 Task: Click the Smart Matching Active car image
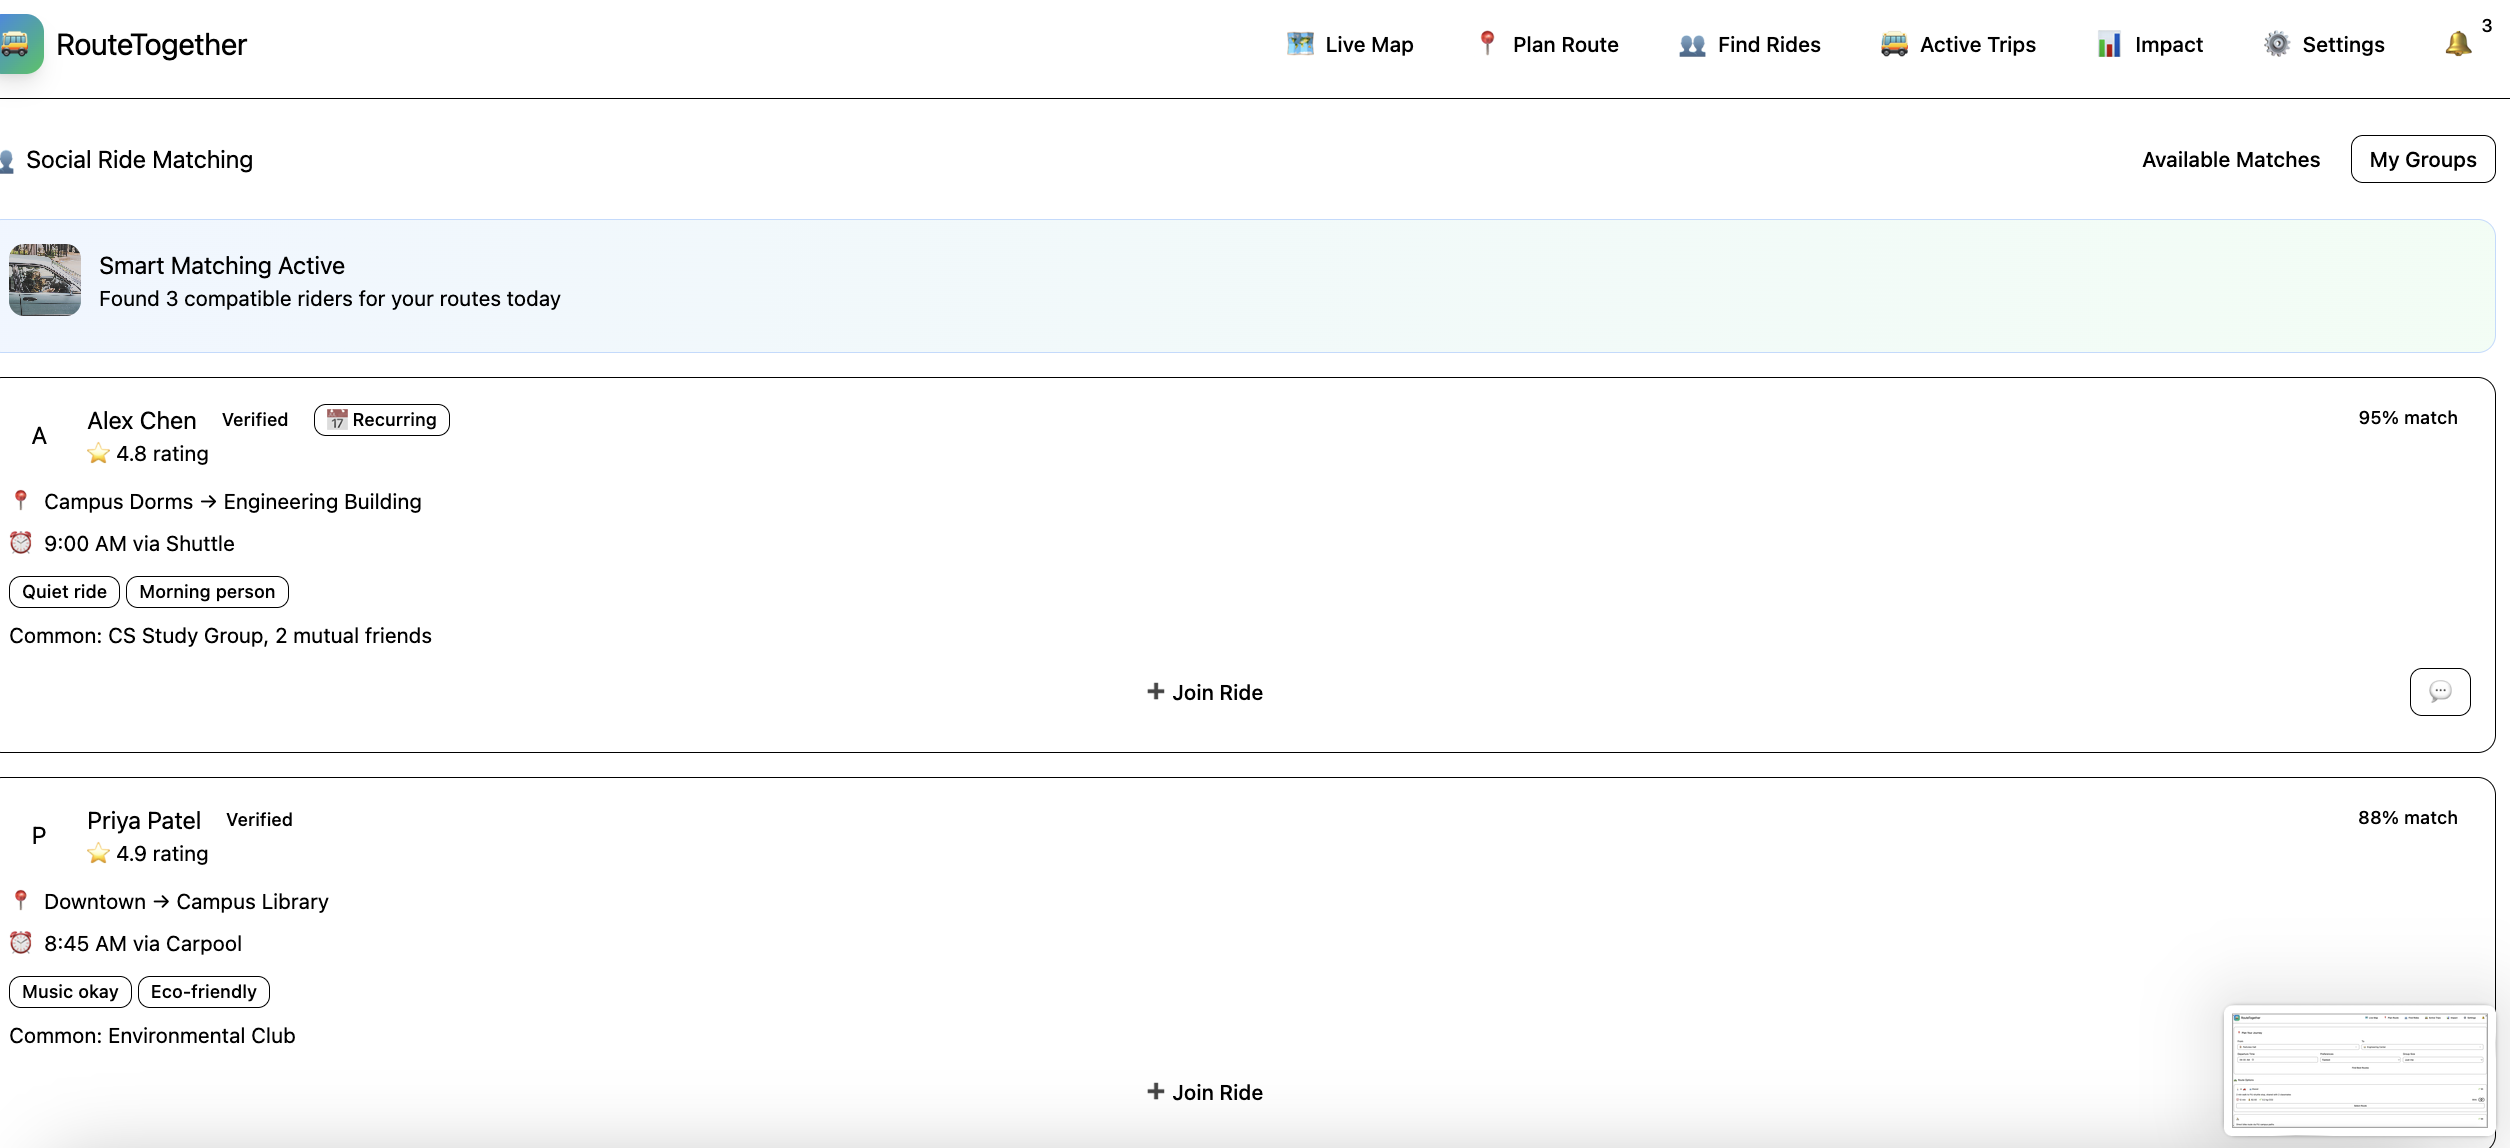45,280
